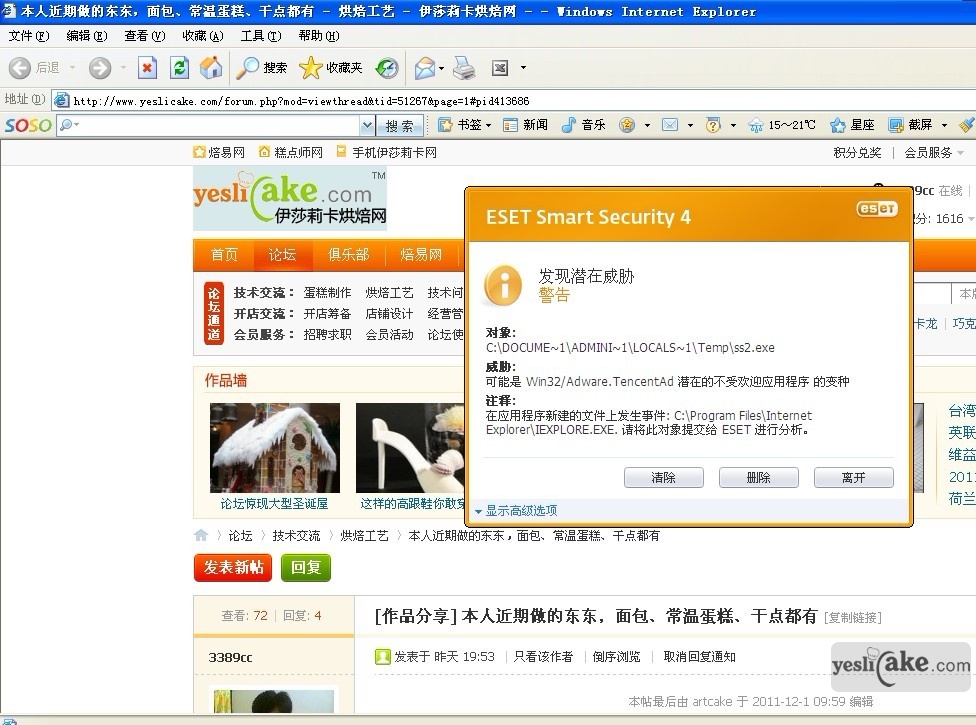The image size is (976, 725).
Task: Click 回复 reply button
Action: 306,568
